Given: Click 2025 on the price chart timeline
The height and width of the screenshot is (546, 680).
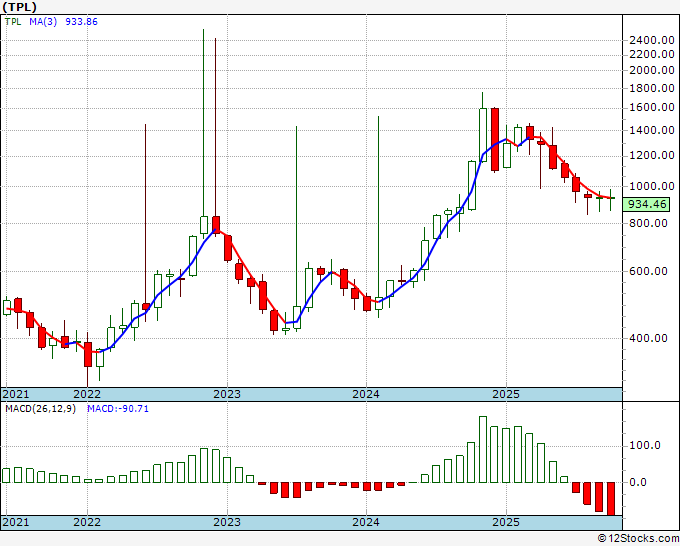Looking at the screenshot, I should 506,394.
